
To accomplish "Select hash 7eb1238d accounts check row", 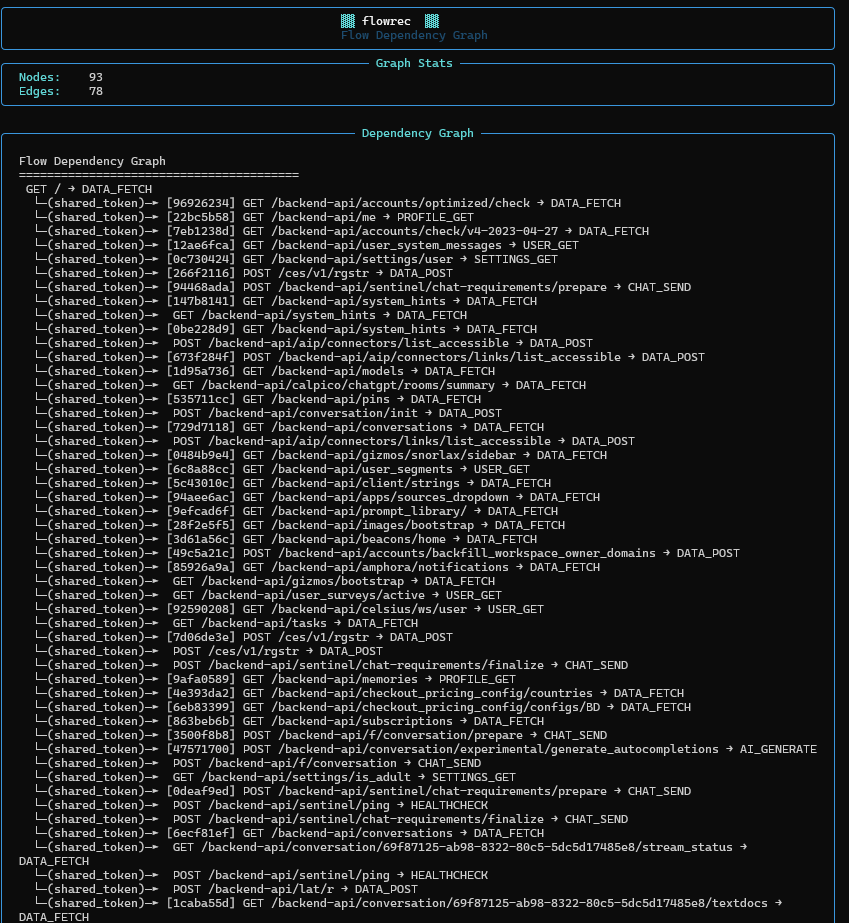I will click(343, 231).
